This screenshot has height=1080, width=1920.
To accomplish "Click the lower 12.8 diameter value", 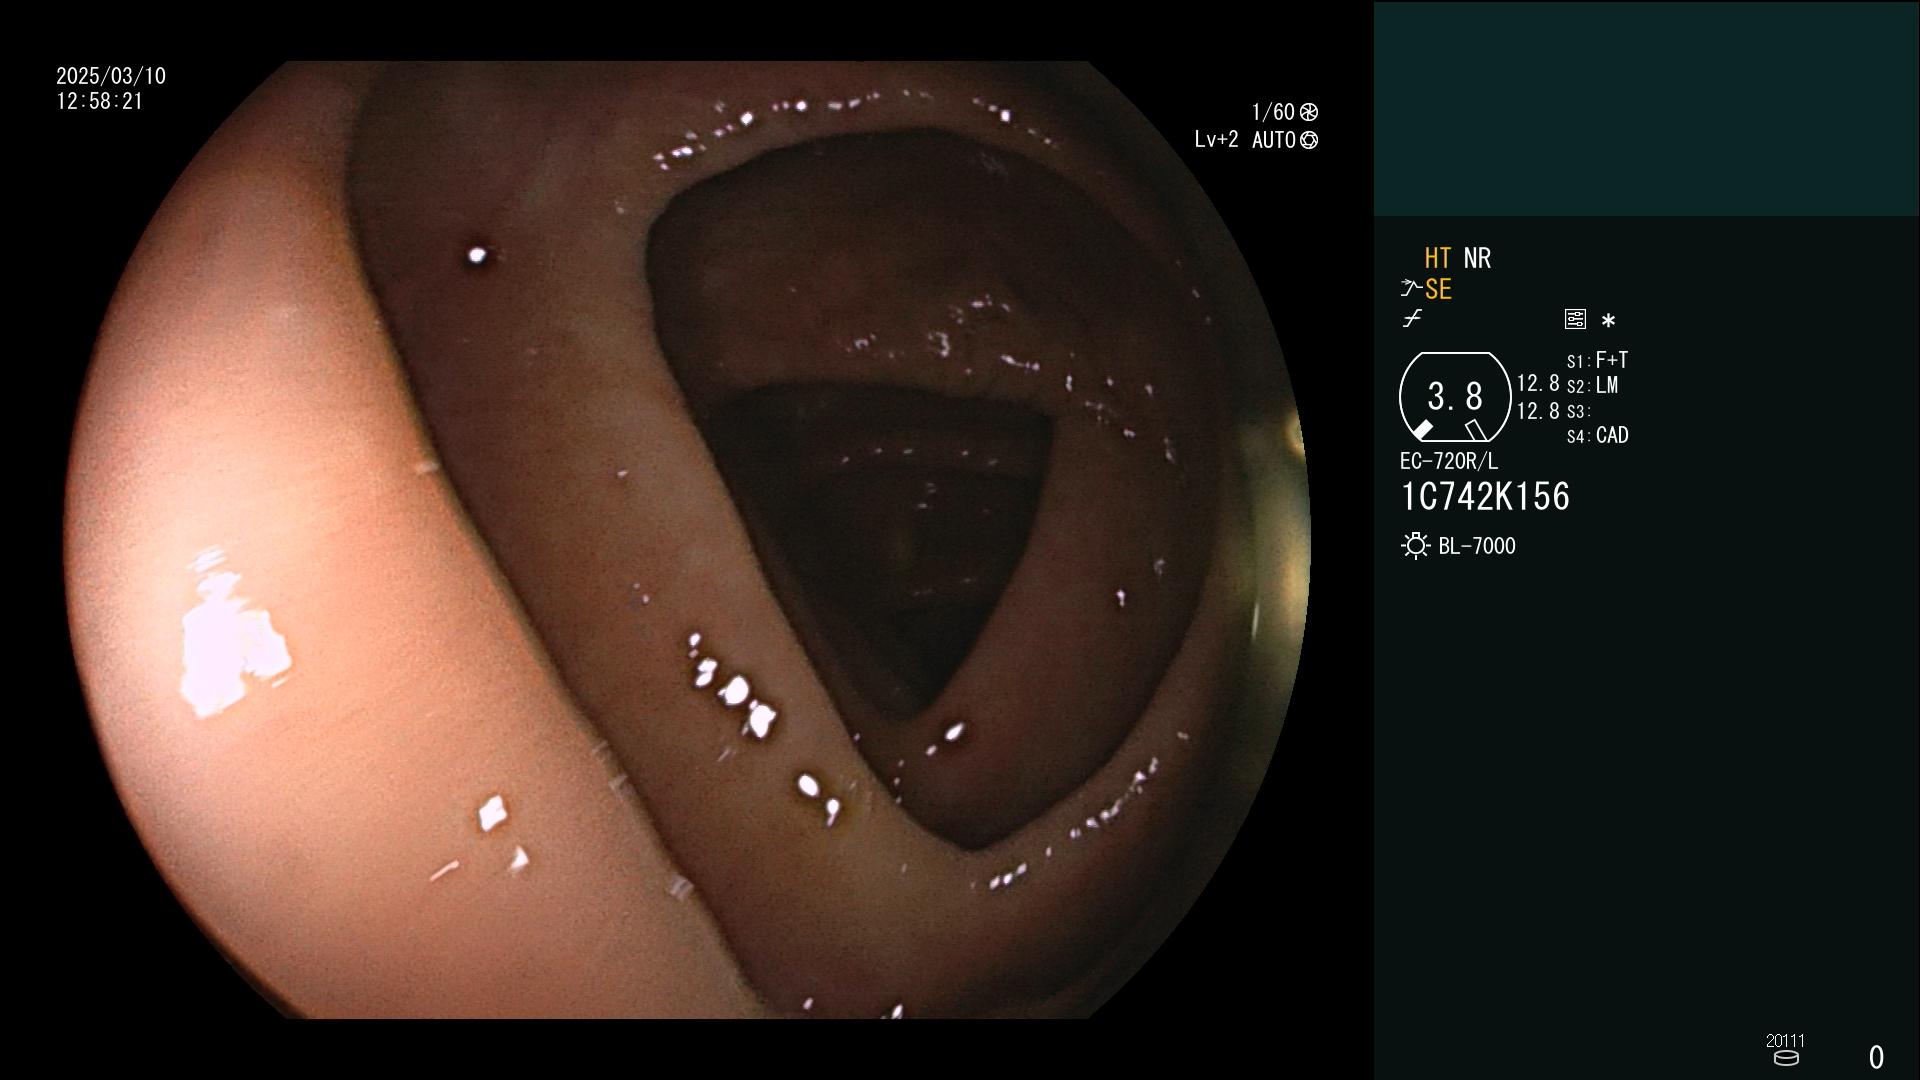I will point(1538,411).
